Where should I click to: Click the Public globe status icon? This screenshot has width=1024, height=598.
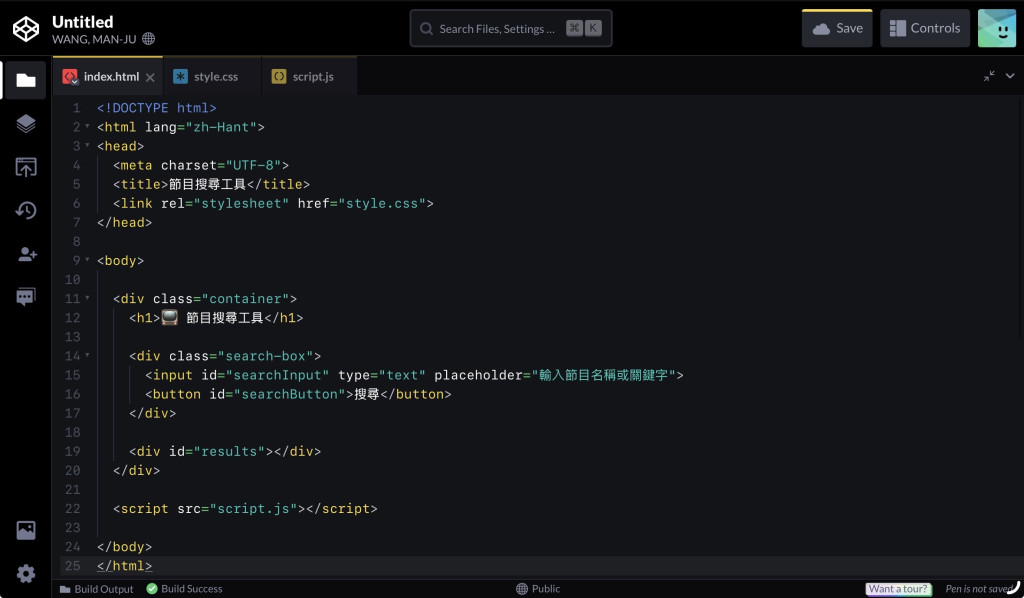[522, 589]
